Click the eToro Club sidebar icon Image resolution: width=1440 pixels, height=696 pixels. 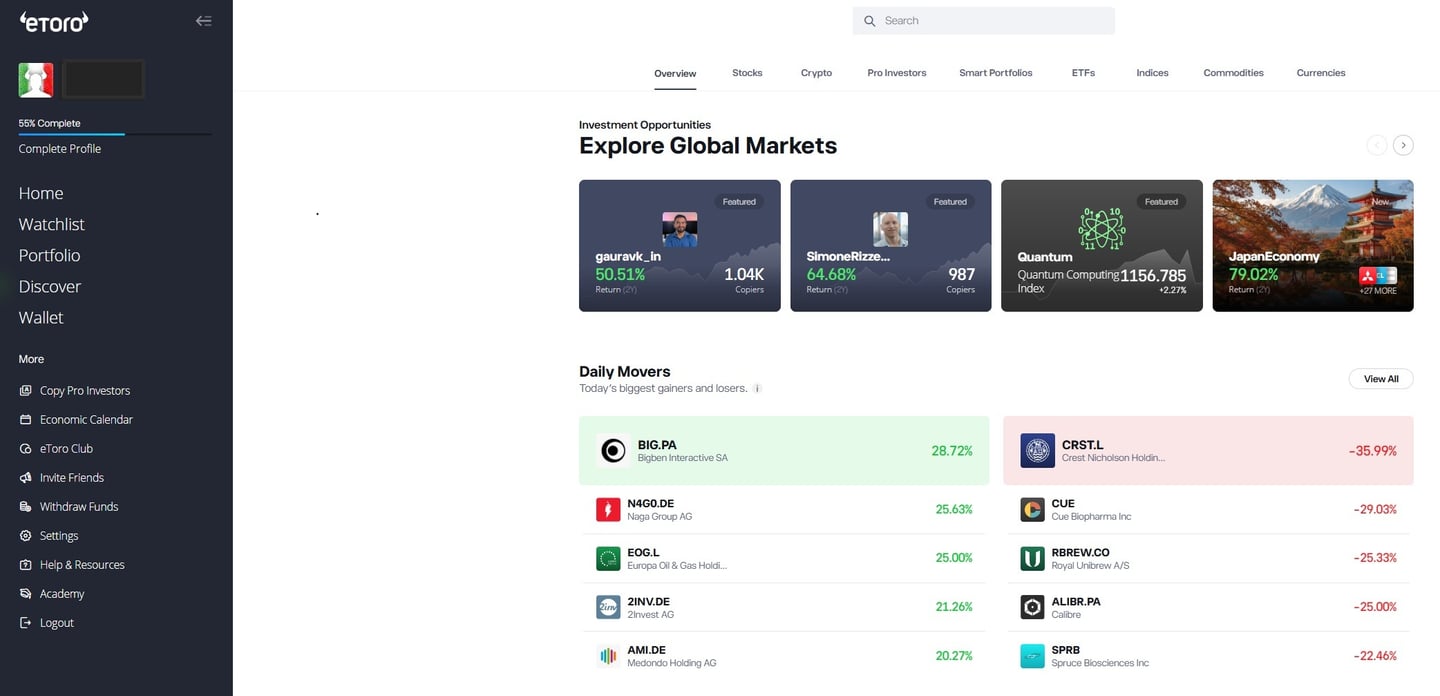(26, 449)
